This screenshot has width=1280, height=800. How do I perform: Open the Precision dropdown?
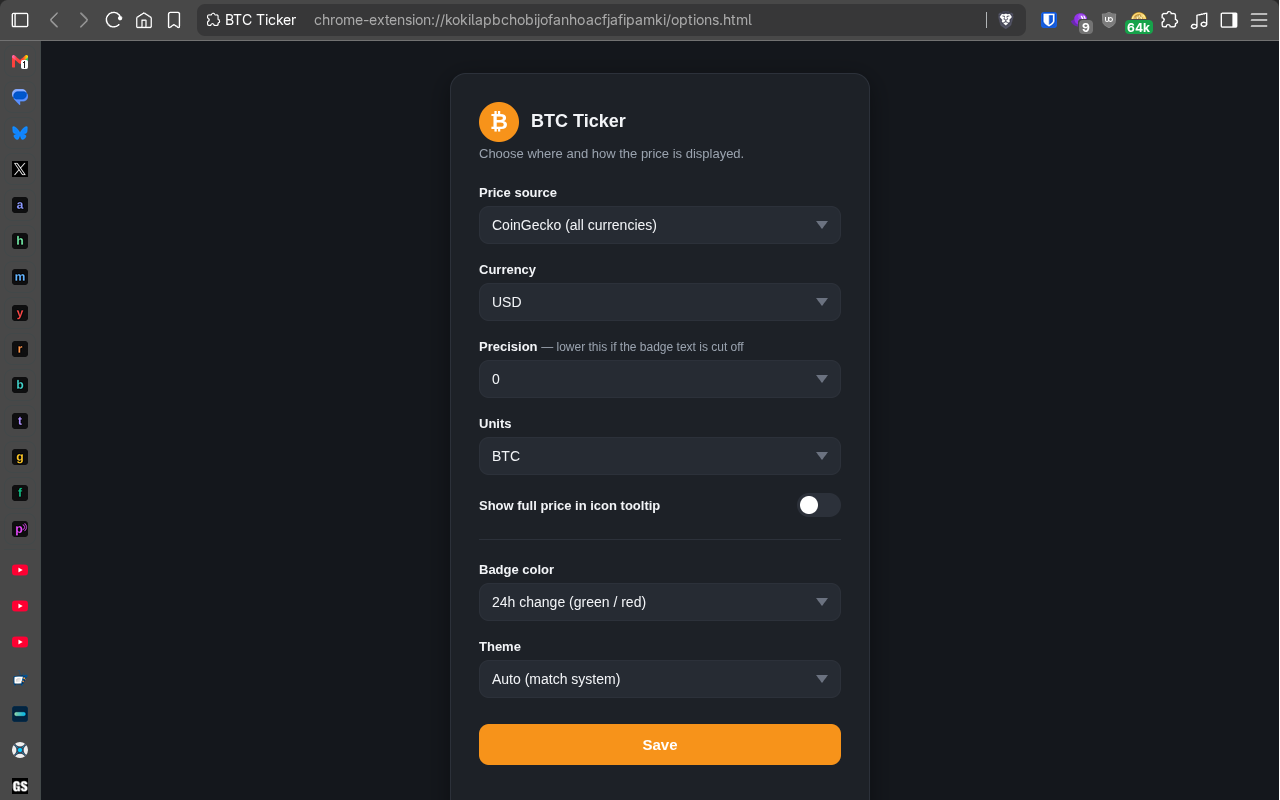[660, 379]
